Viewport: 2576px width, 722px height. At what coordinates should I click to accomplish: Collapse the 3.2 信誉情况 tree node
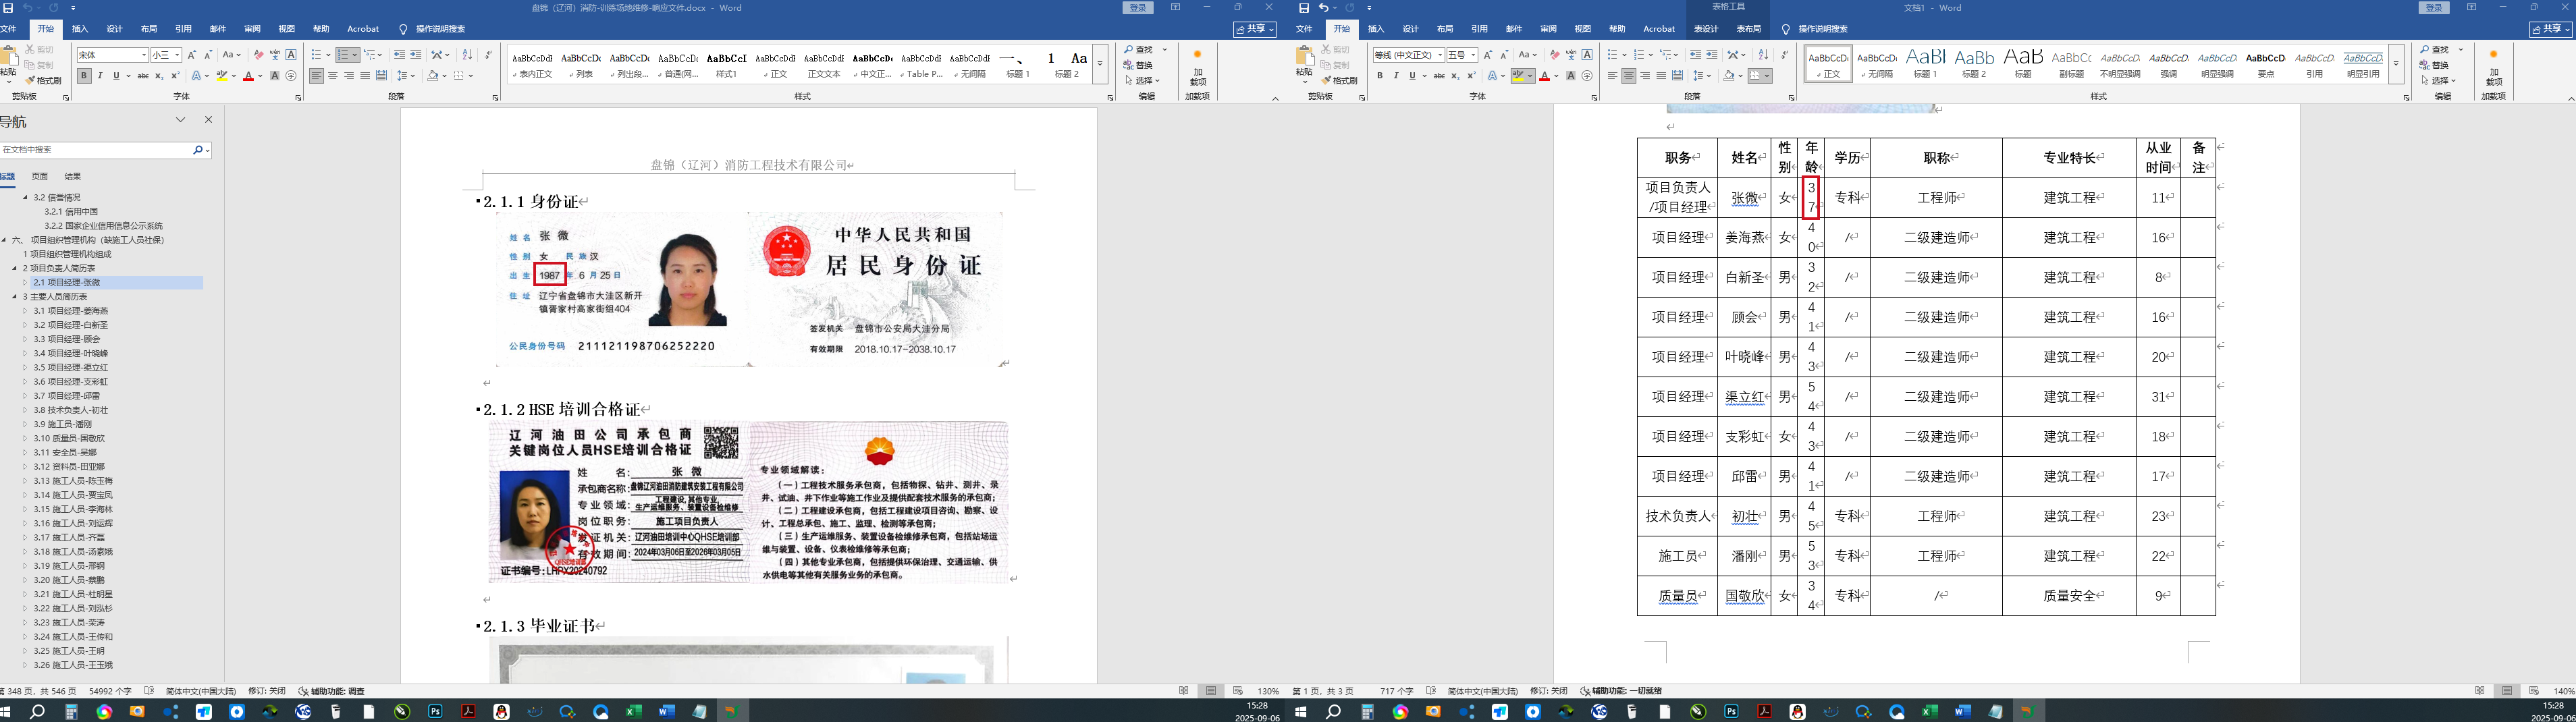pyautogui.click(x=25, y=198)
